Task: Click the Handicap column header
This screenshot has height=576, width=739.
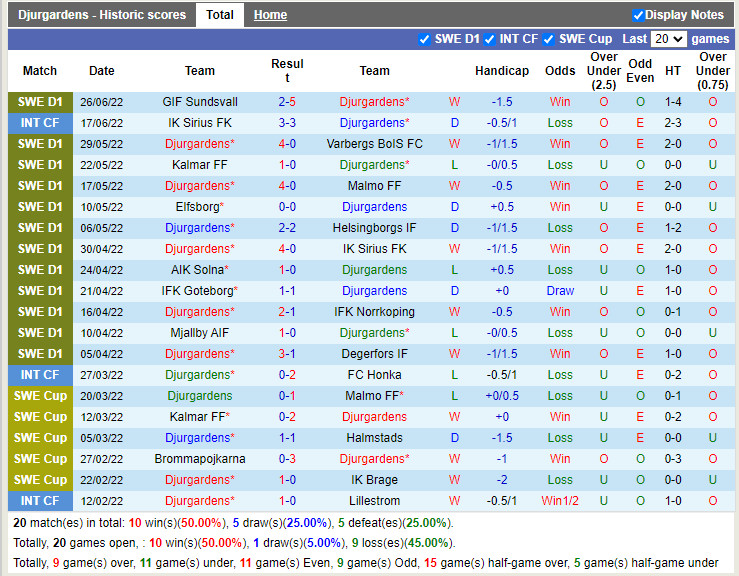Action: (502, 71)
